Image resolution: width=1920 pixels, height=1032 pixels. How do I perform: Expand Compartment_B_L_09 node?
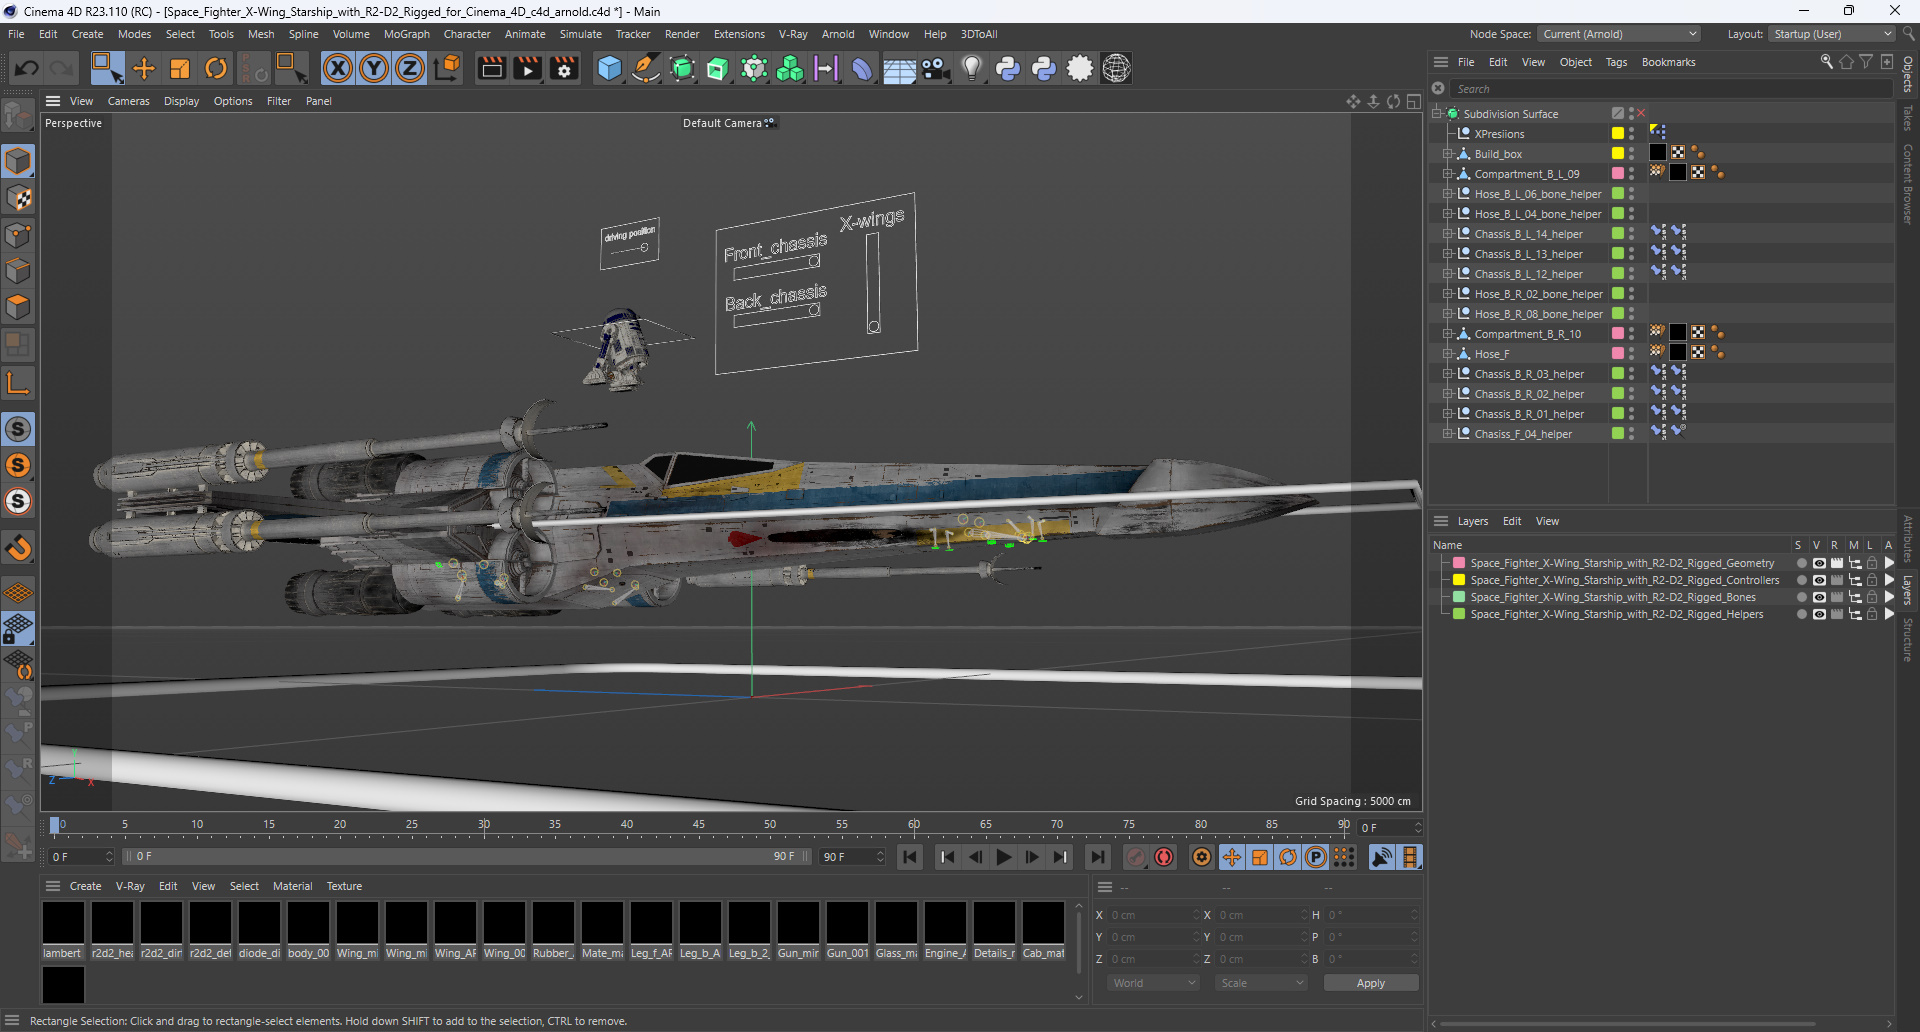click(x=1447, y=174)
